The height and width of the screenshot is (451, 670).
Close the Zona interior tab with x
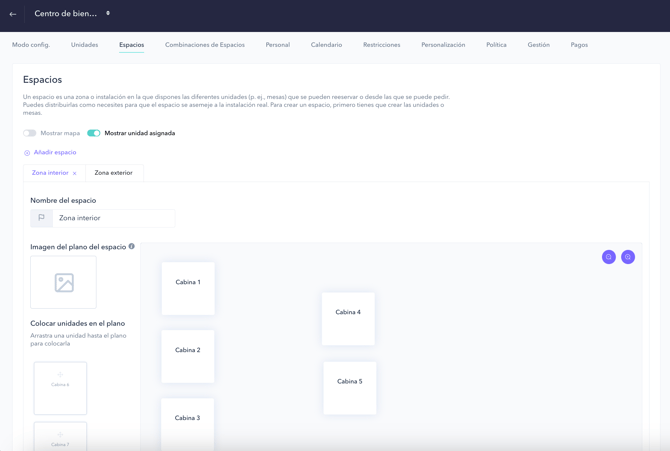point(74,173)
